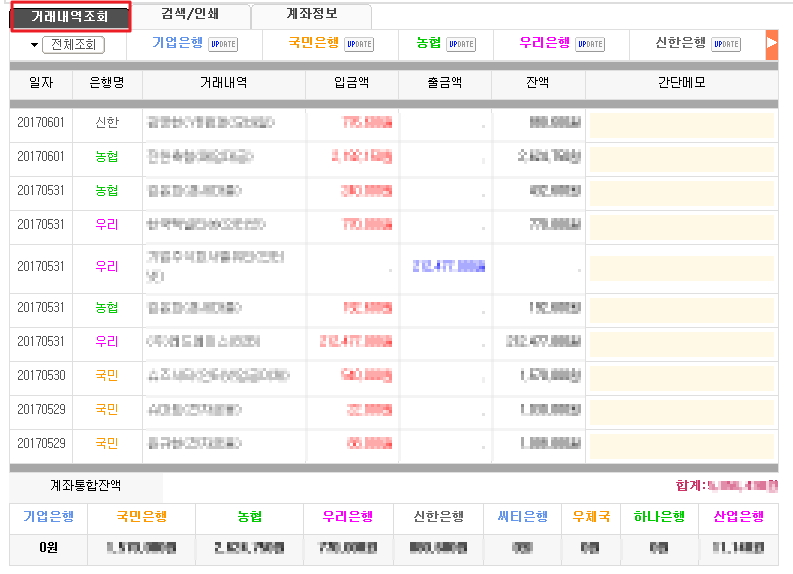Click the 입금액 column header
The height and width of the screenshot is (574, 793).
point(351,82)
